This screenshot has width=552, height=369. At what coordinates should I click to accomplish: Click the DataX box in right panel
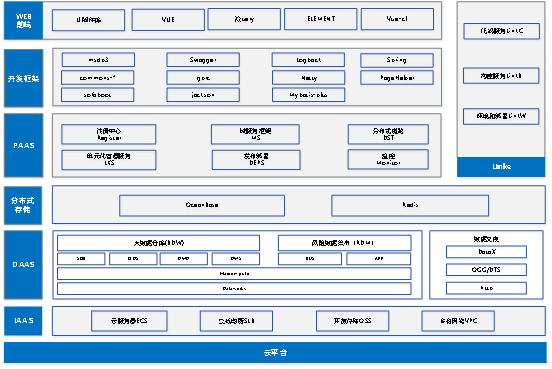tap(487, 252)
